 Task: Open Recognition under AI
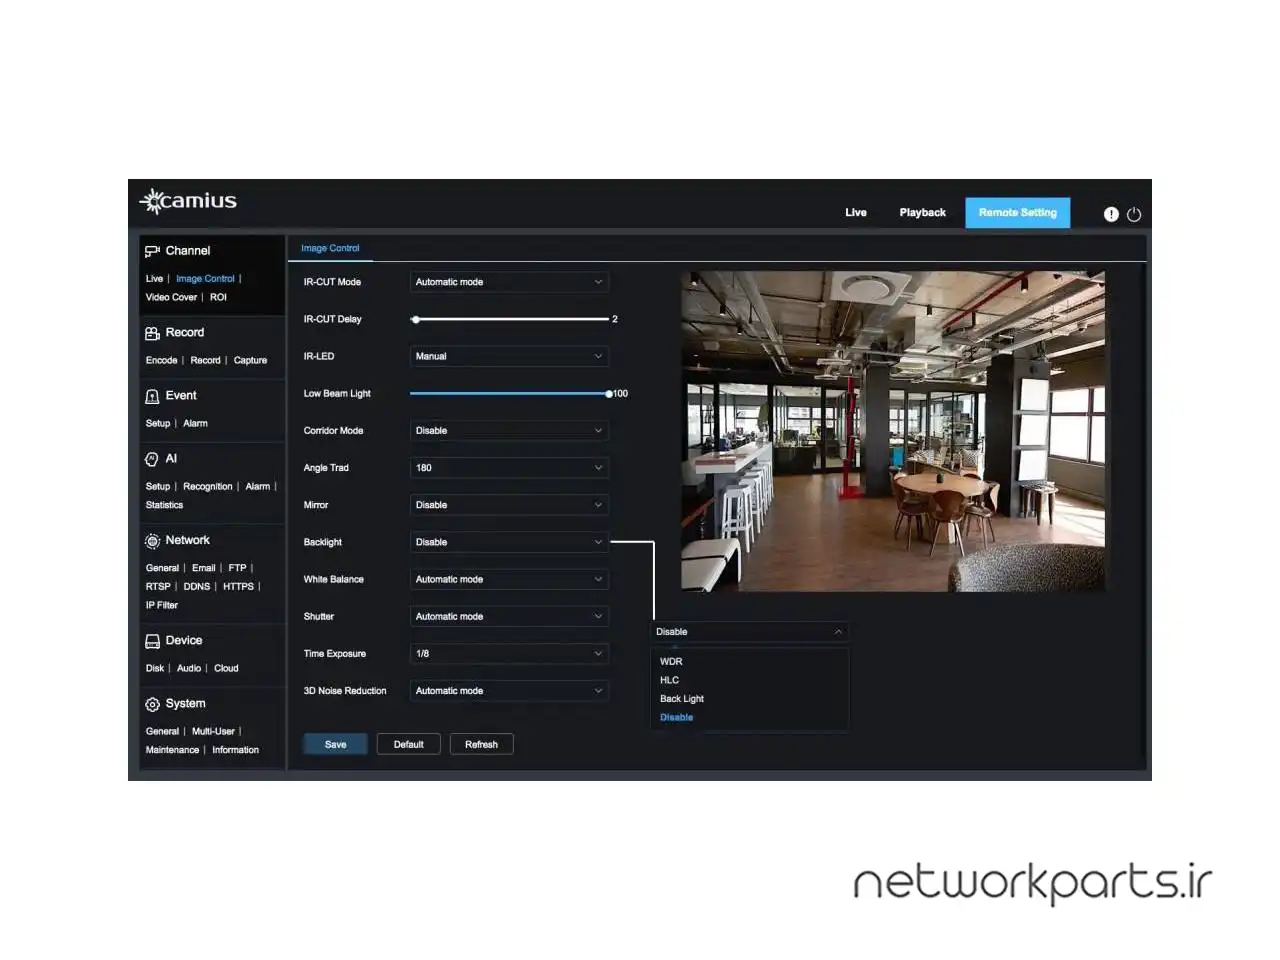[207, 487]
